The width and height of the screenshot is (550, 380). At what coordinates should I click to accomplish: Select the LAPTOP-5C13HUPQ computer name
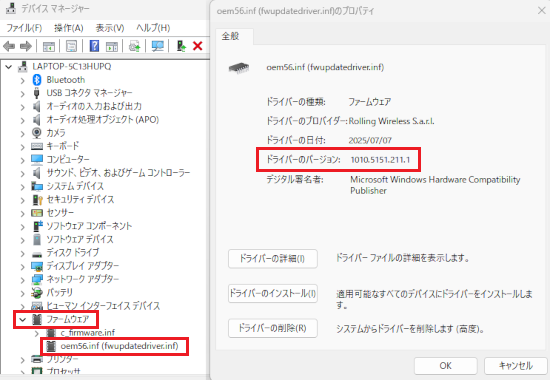point(72,66)
